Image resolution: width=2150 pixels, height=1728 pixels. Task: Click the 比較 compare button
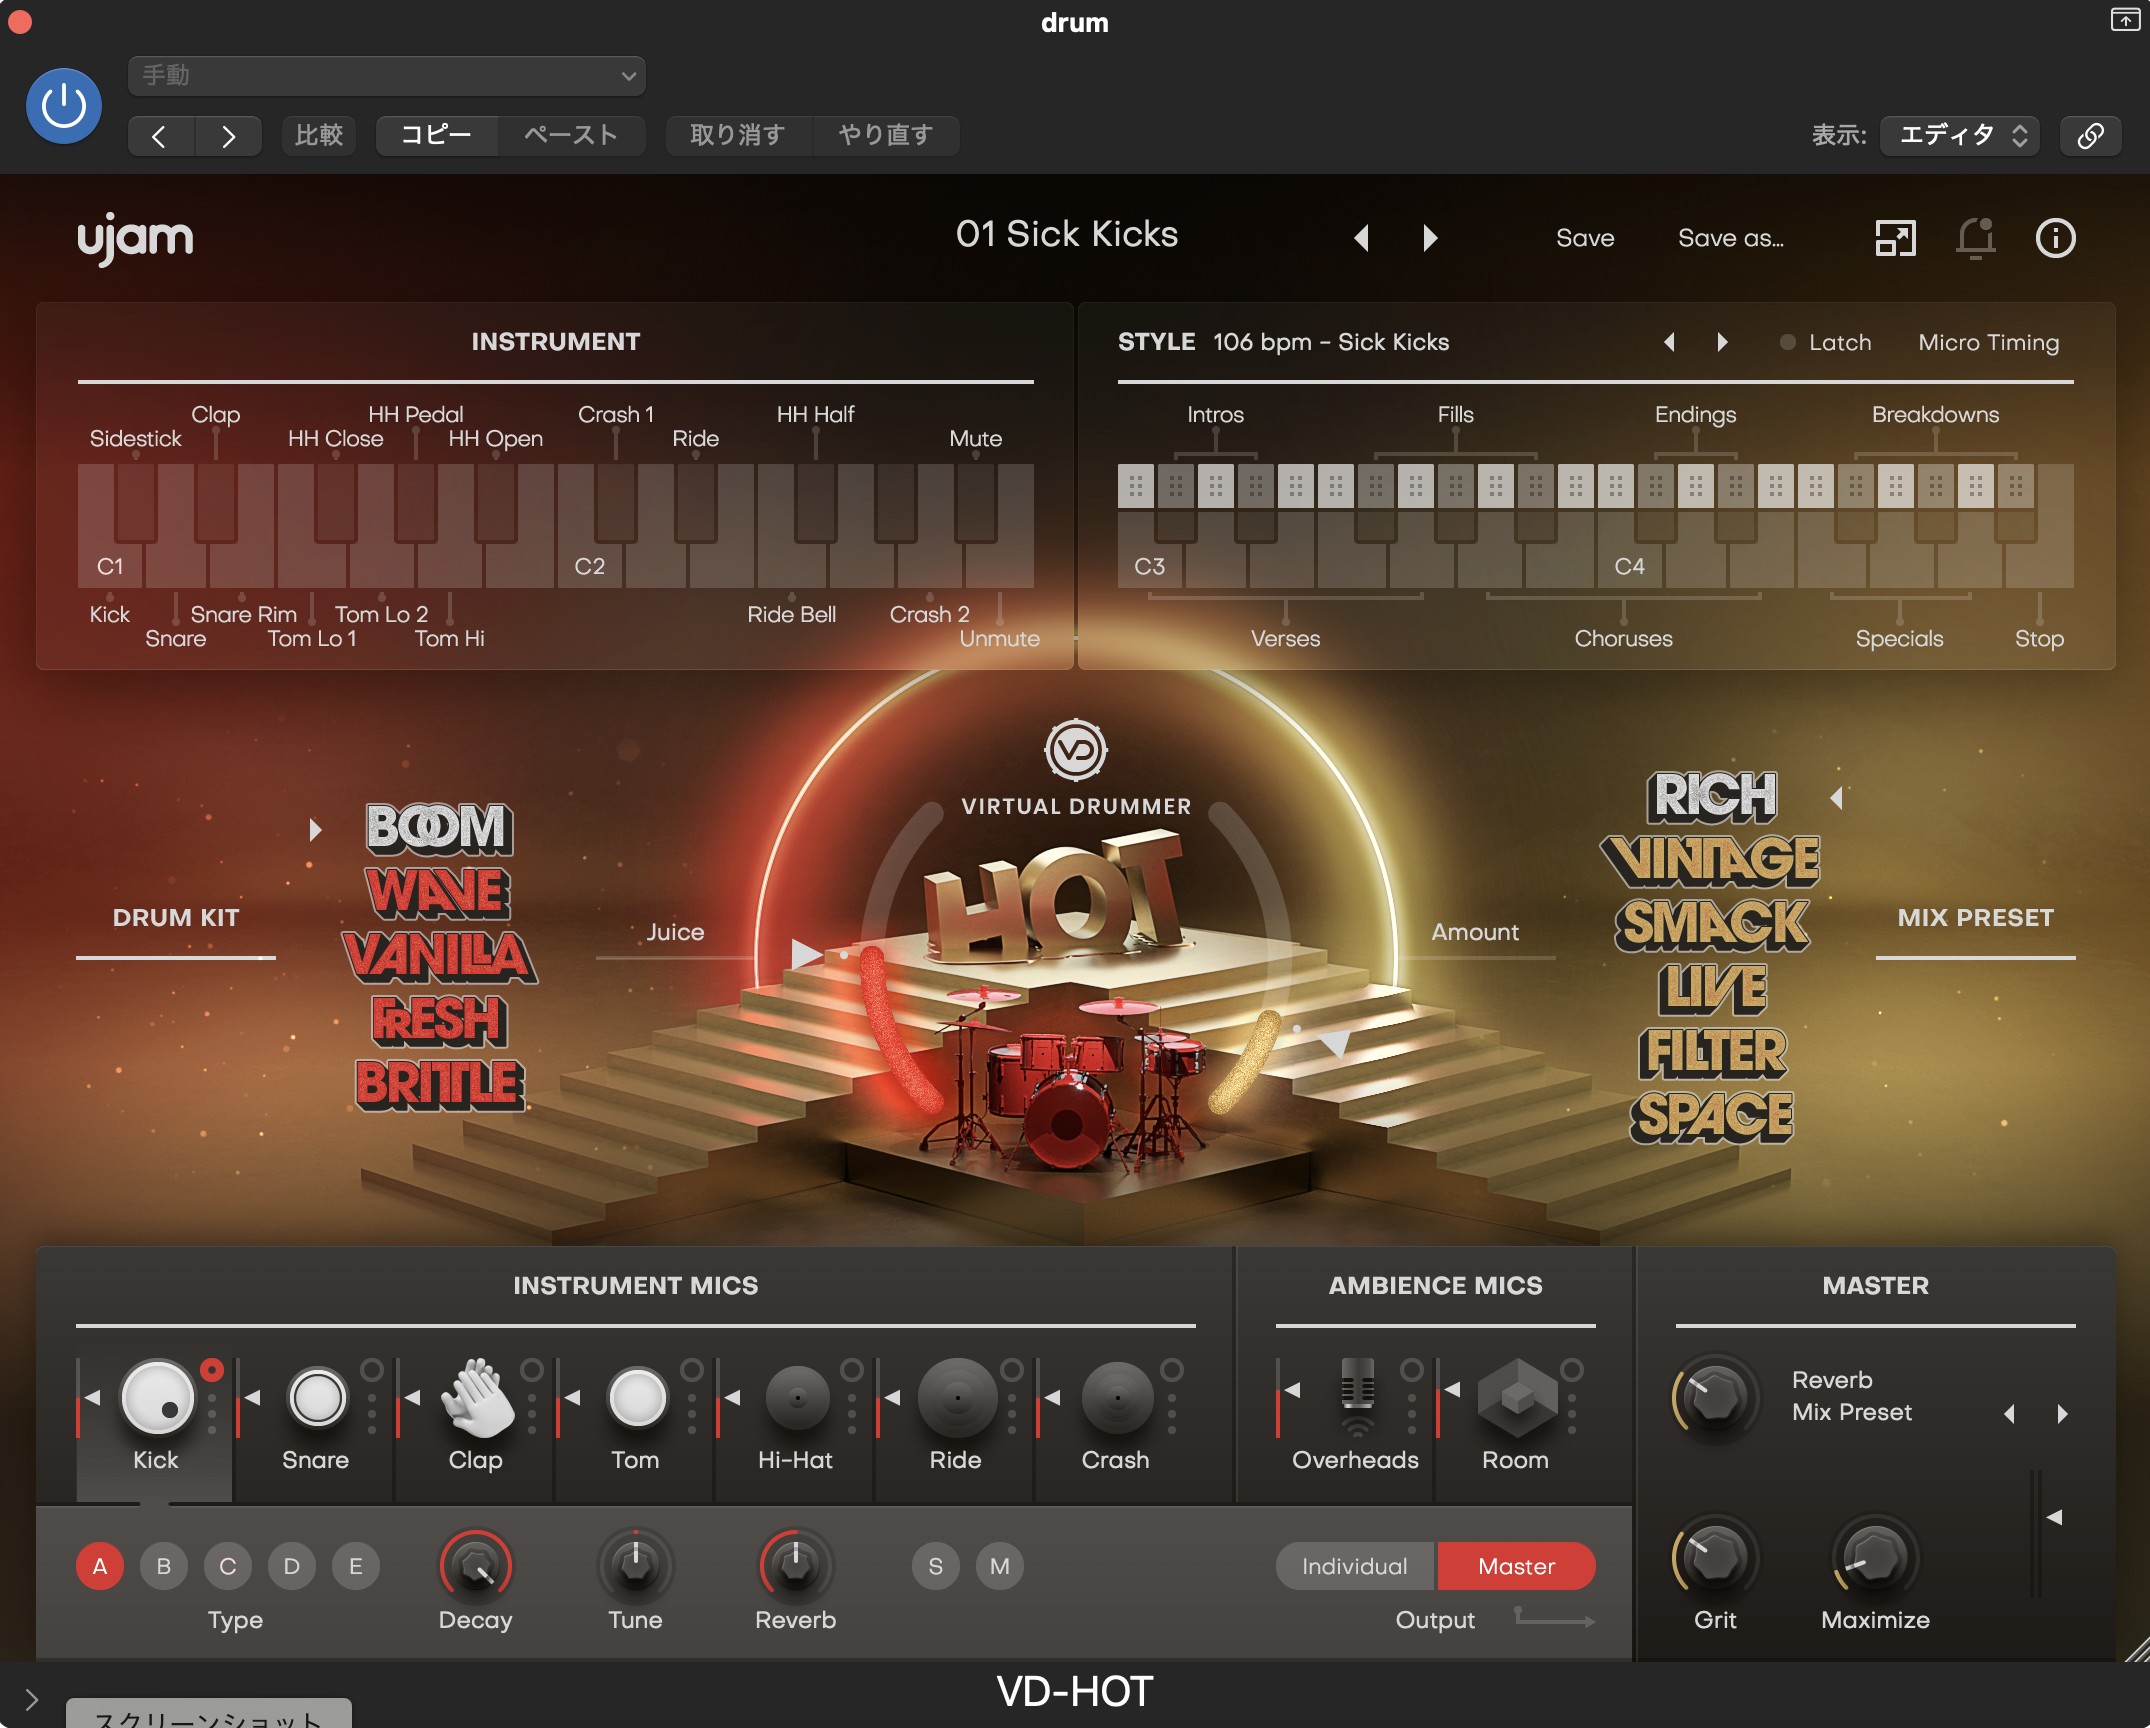(x=319, y=135)
